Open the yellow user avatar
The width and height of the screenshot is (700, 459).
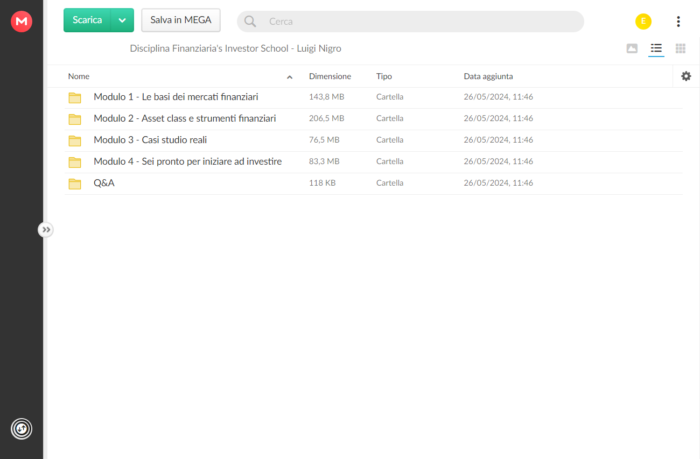643,21
